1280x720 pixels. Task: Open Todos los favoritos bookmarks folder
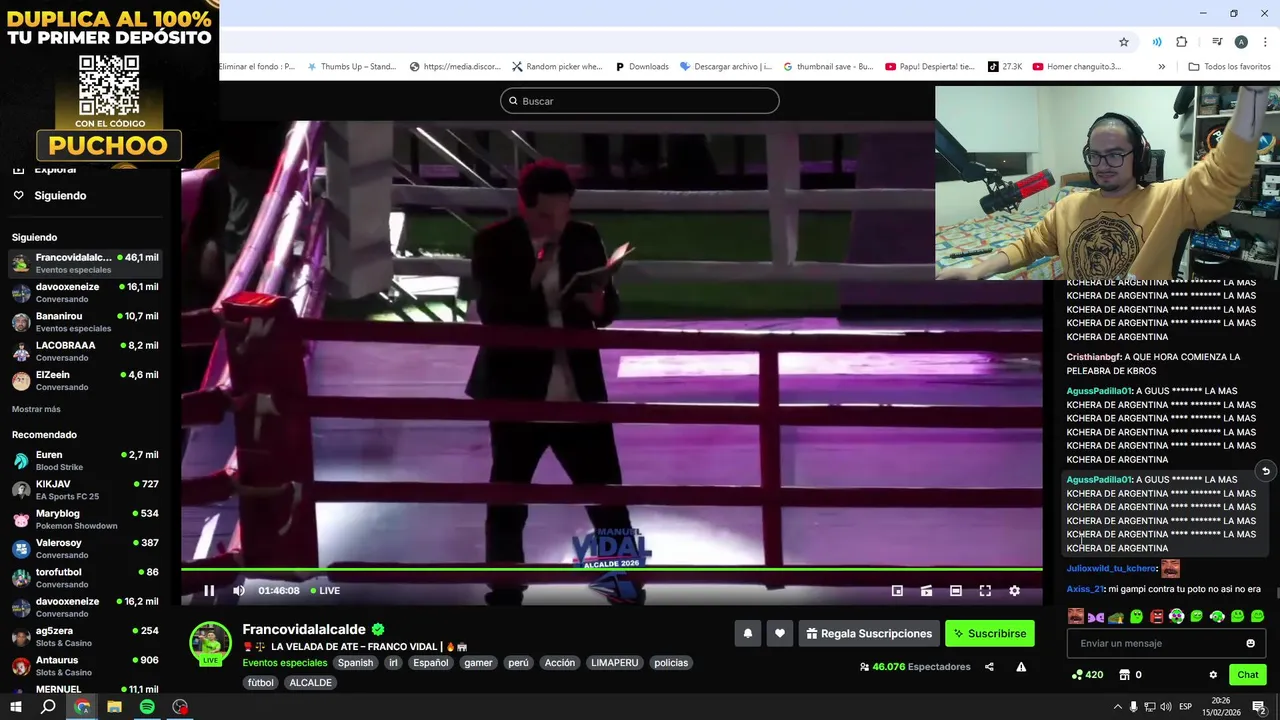point(1229,67)
